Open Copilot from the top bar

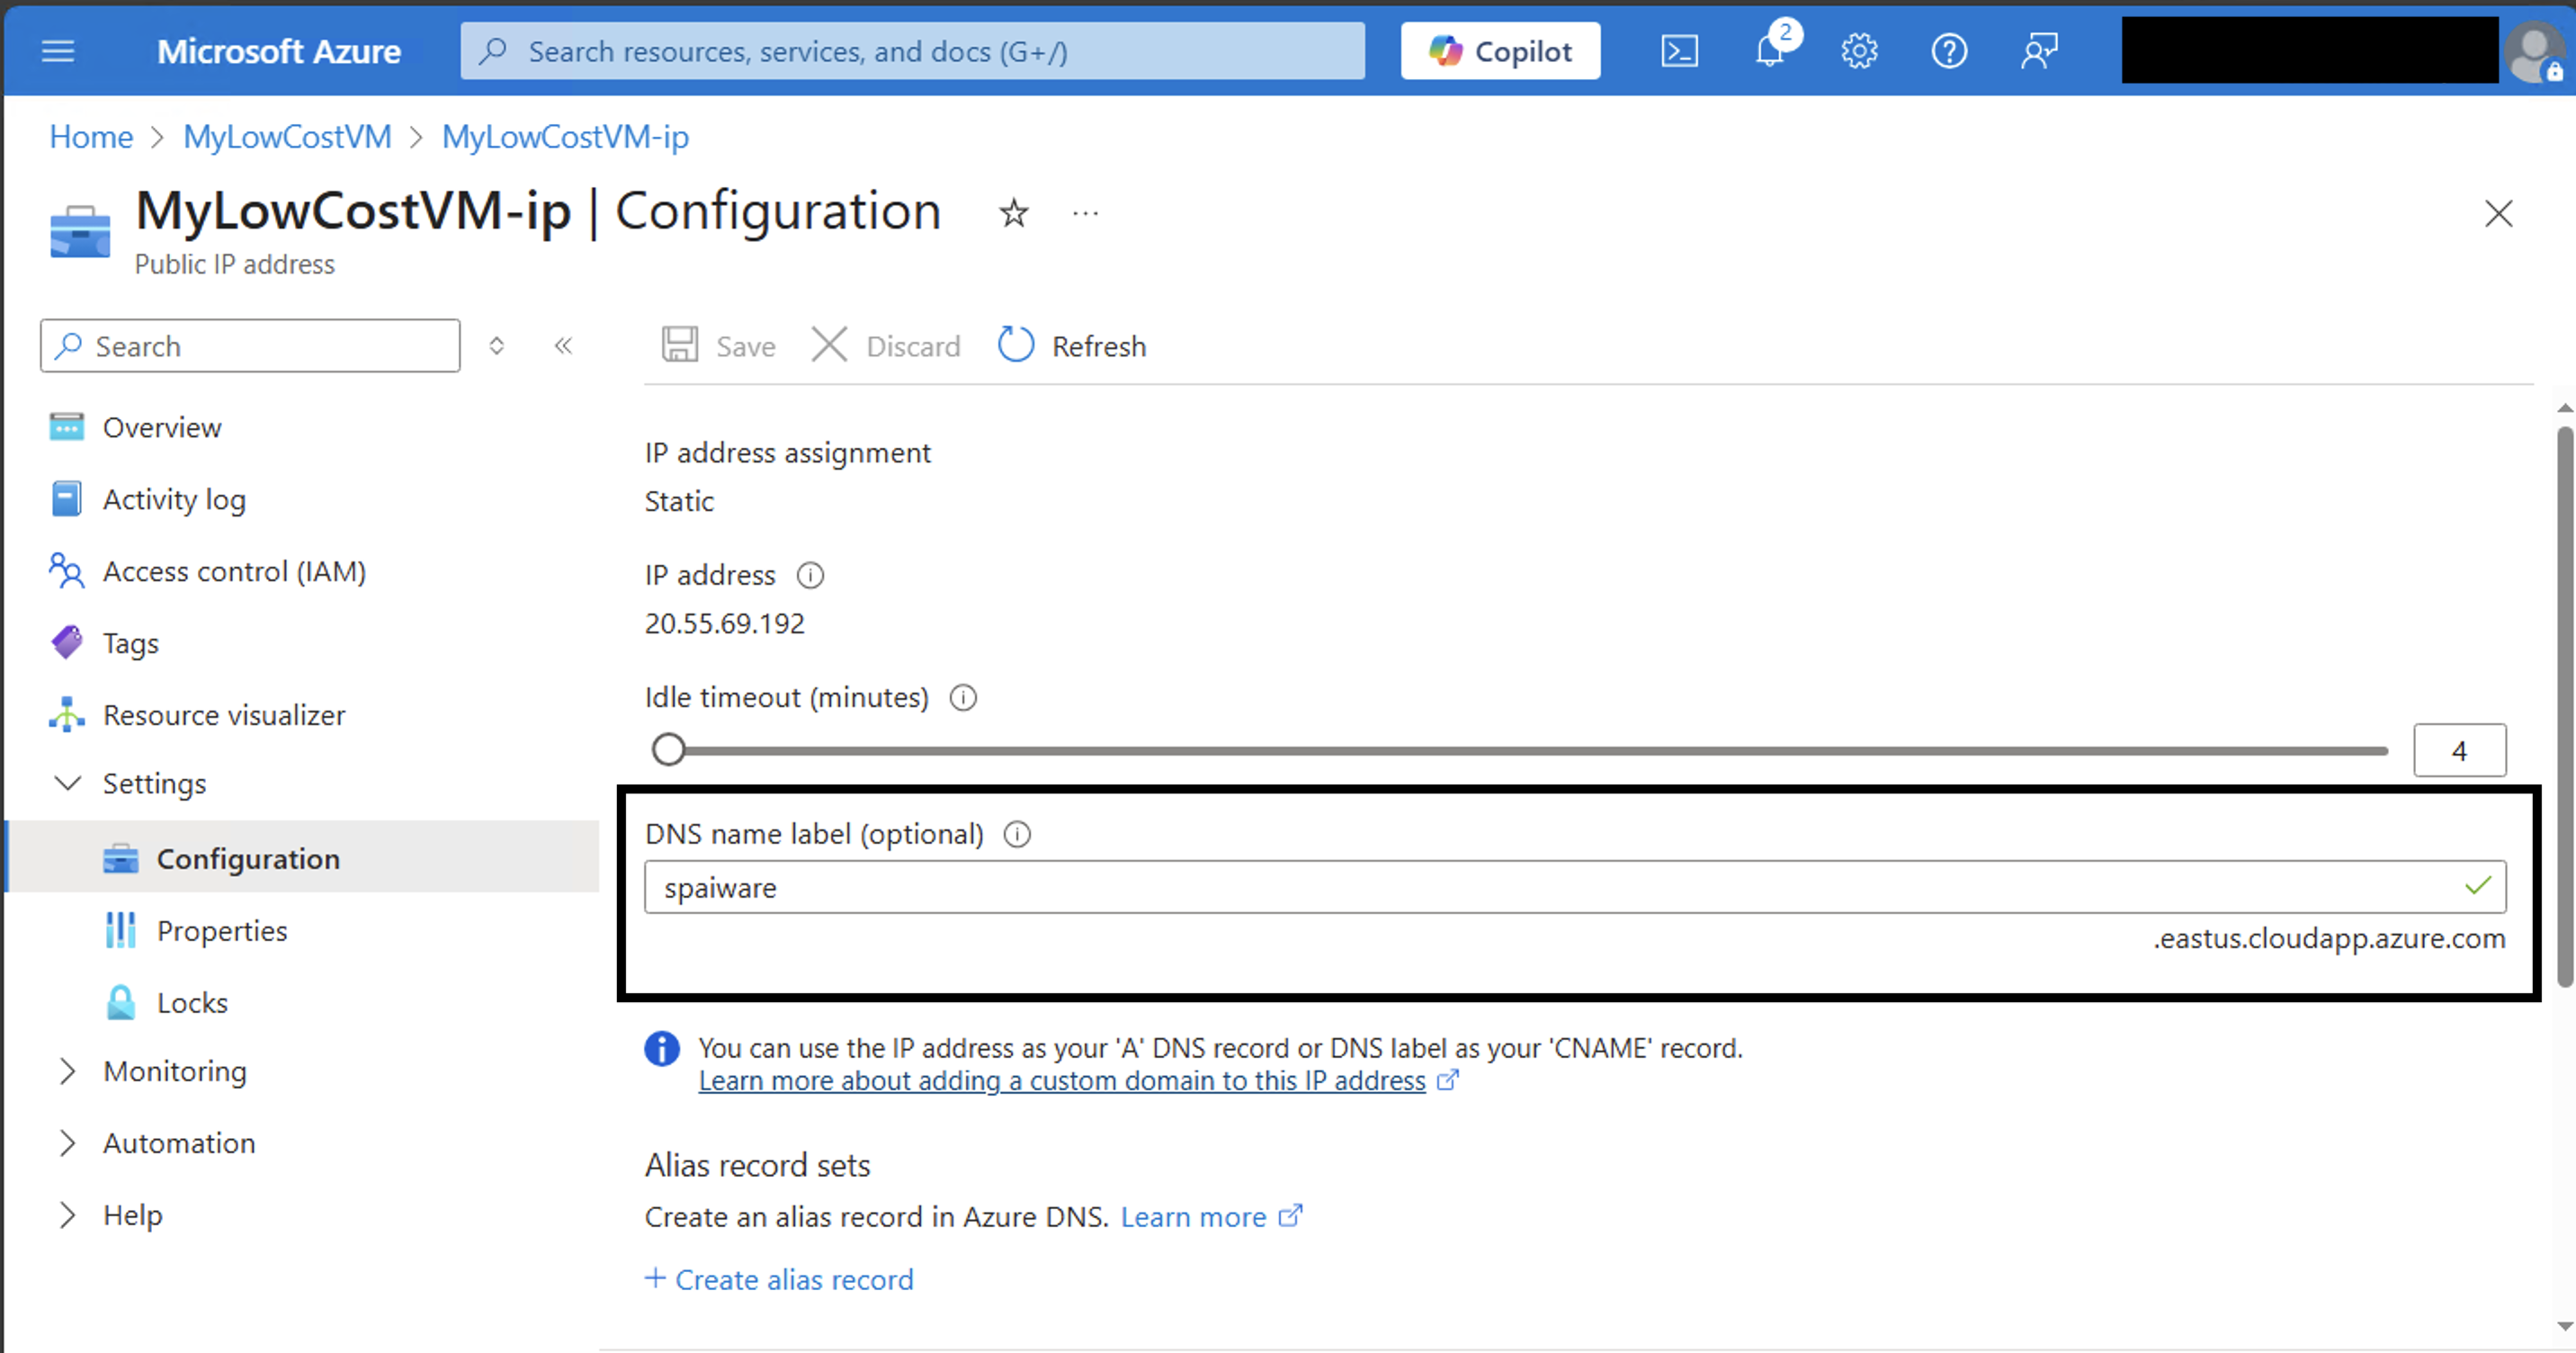pyautogui.click(x=1500, y=51)
